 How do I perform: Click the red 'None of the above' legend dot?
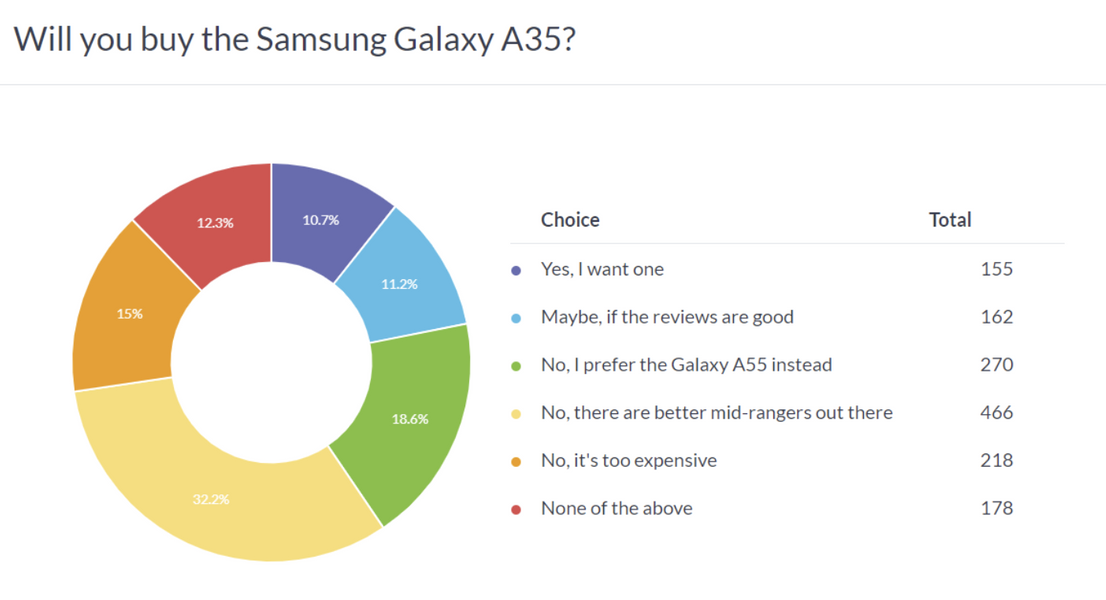516,510
